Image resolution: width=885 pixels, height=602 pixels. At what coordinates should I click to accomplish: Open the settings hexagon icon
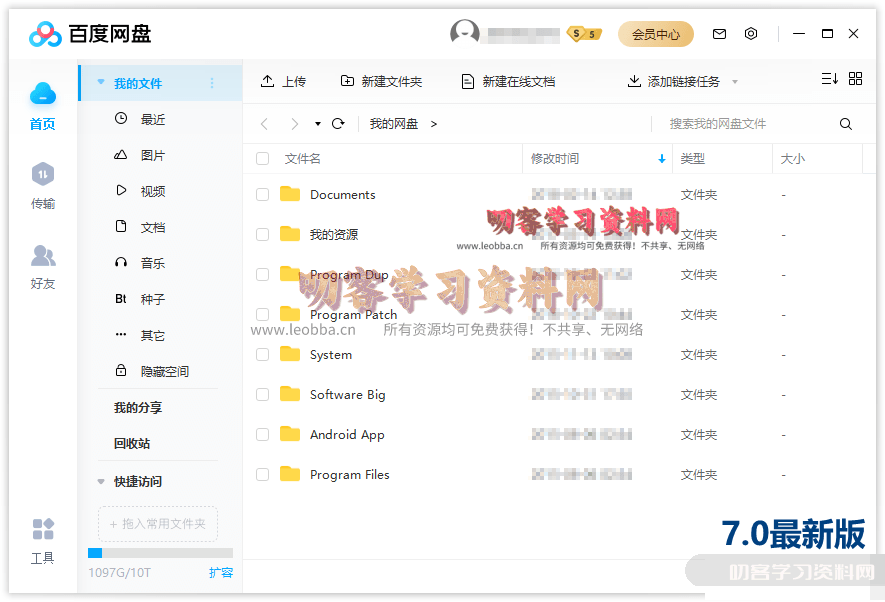coord(751,34)
